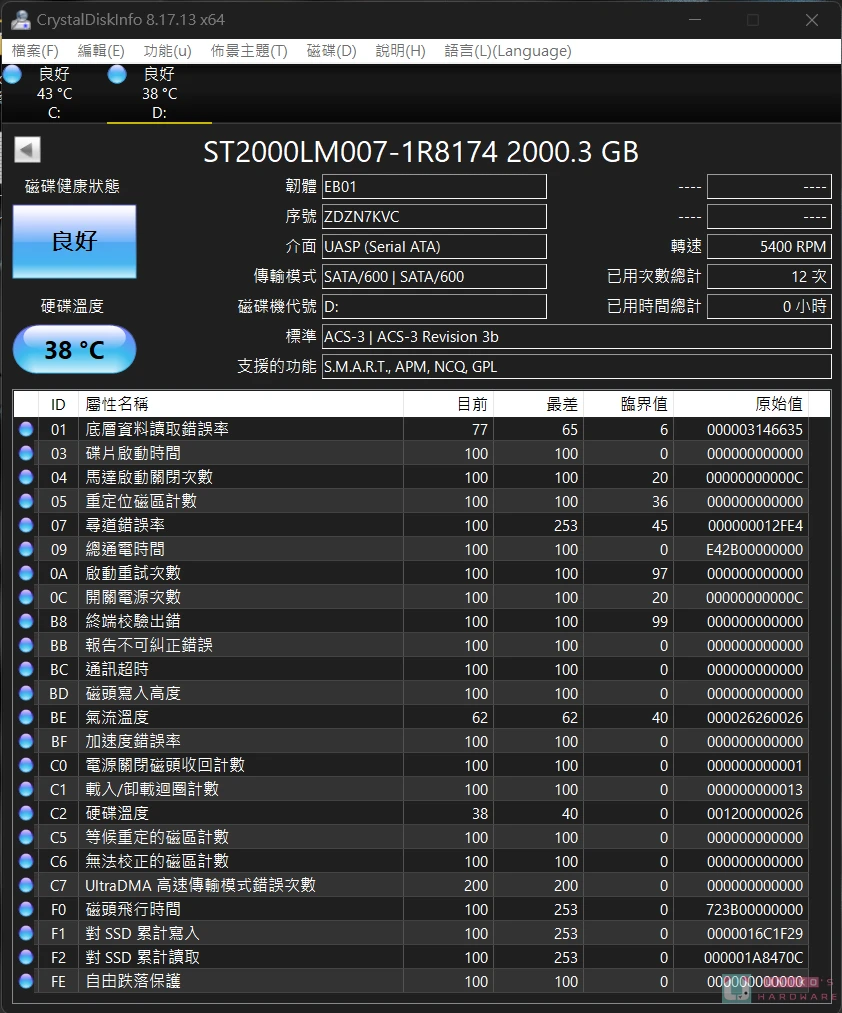
Task: Click the 臨界值 column header
Action: coord(628,404)
